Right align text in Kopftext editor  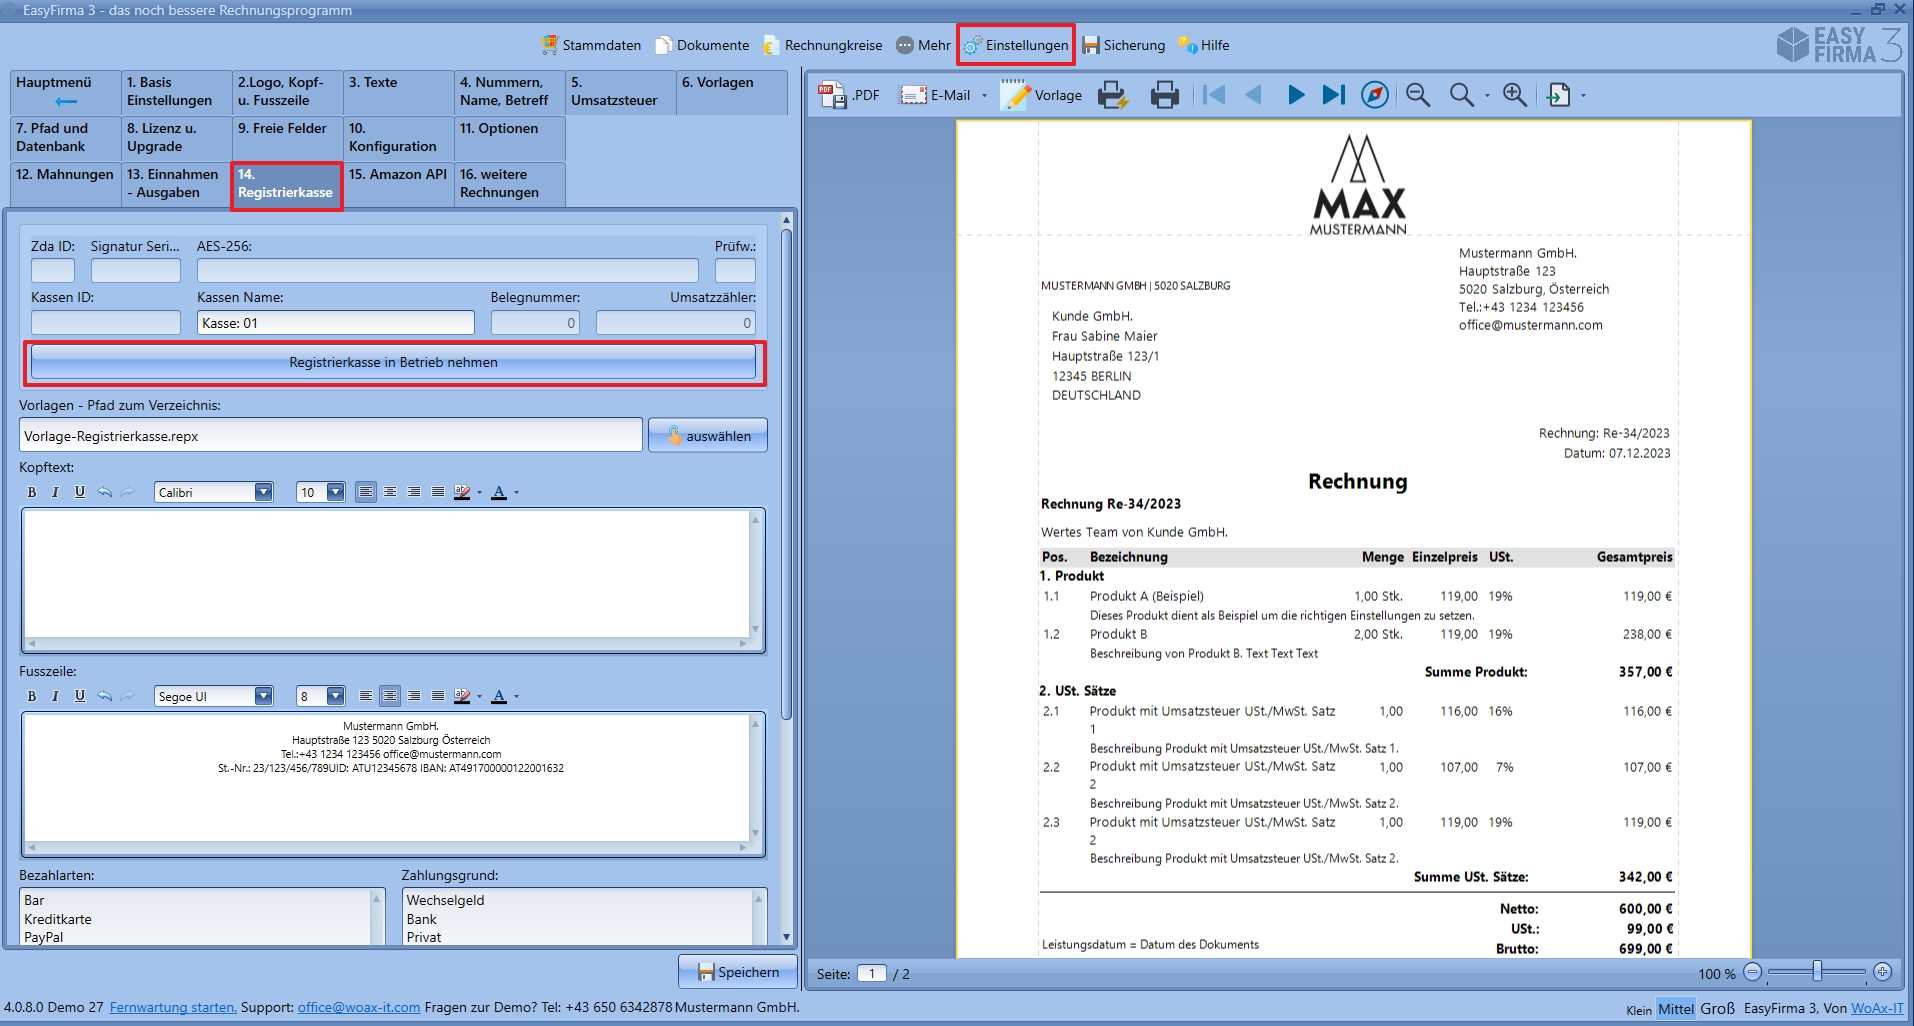414,492
